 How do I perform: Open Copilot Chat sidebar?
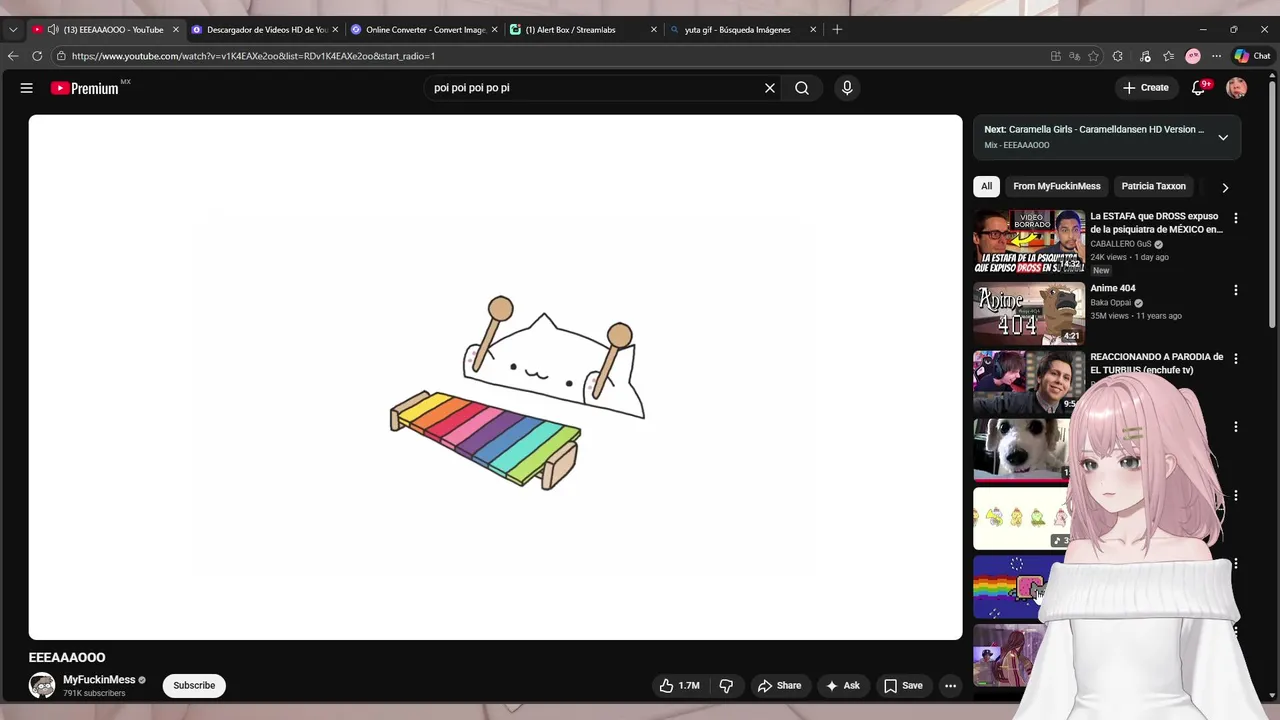1252,56
